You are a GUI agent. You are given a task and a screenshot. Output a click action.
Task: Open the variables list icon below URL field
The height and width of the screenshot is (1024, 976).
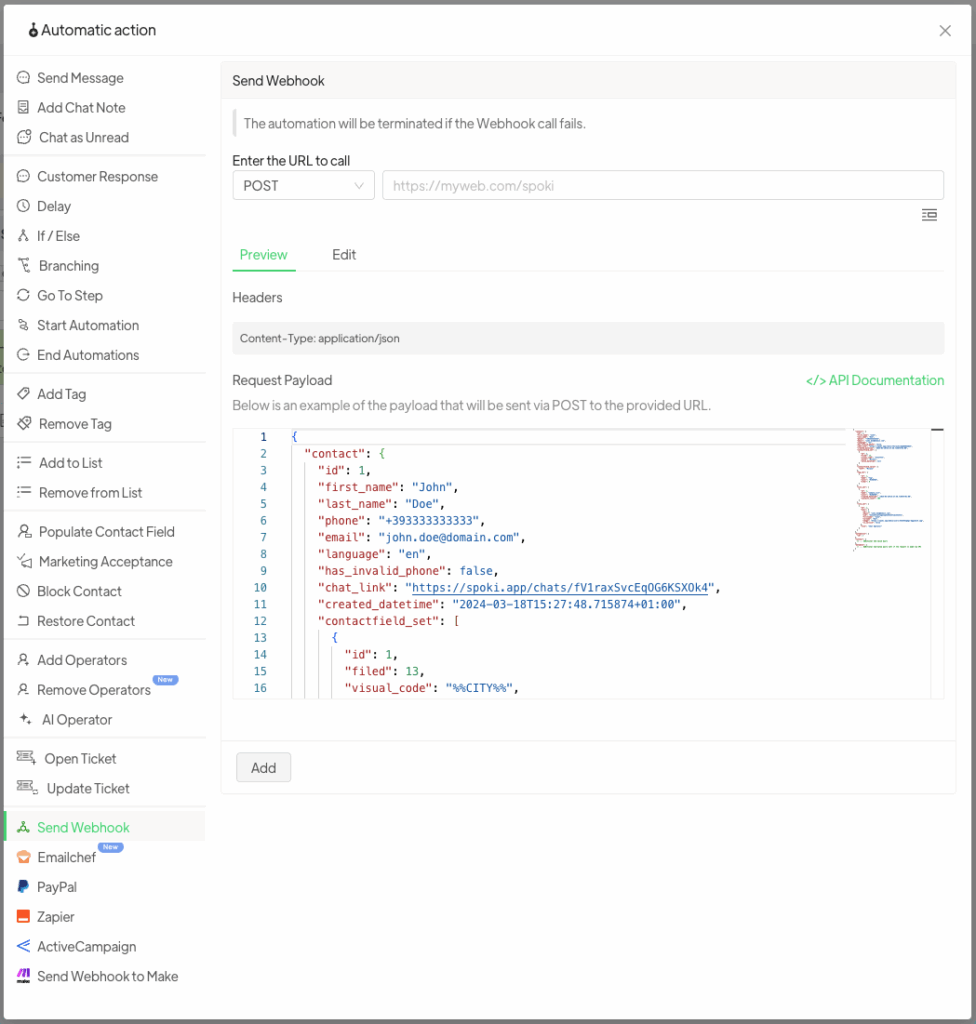point(929,215)
